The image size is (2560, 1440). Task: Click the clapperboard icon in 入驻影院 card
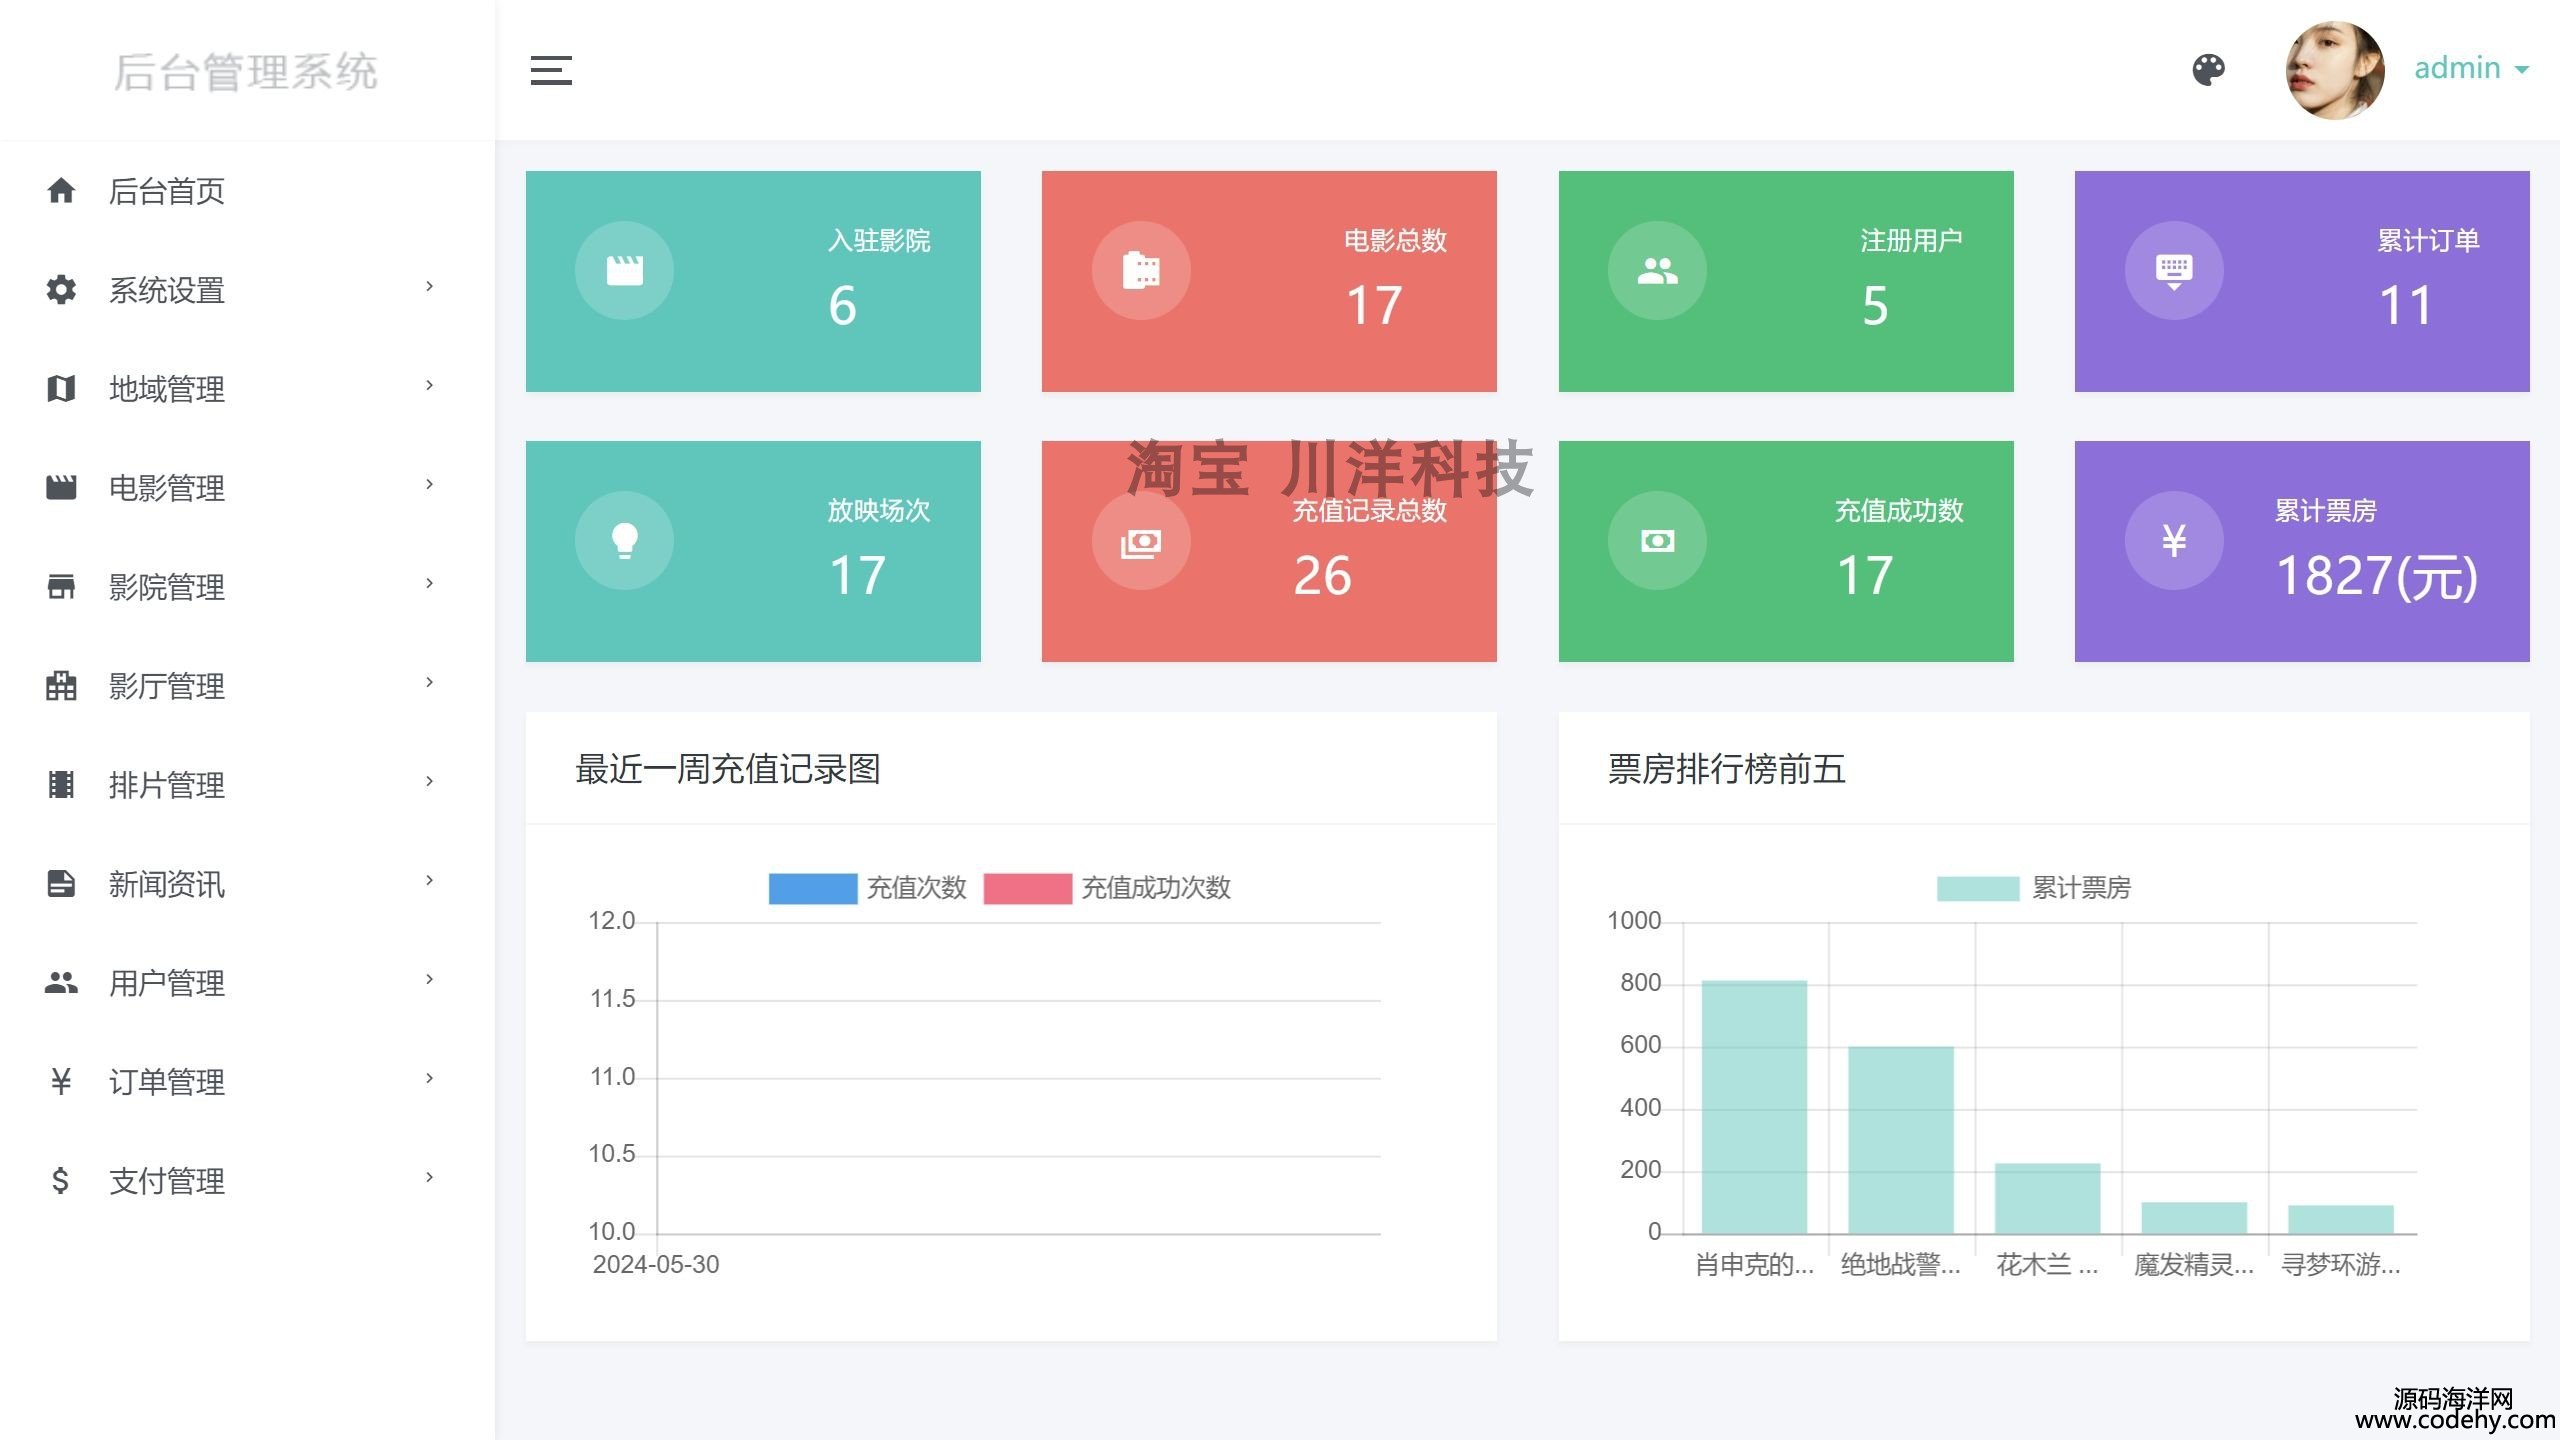[624, 270]
